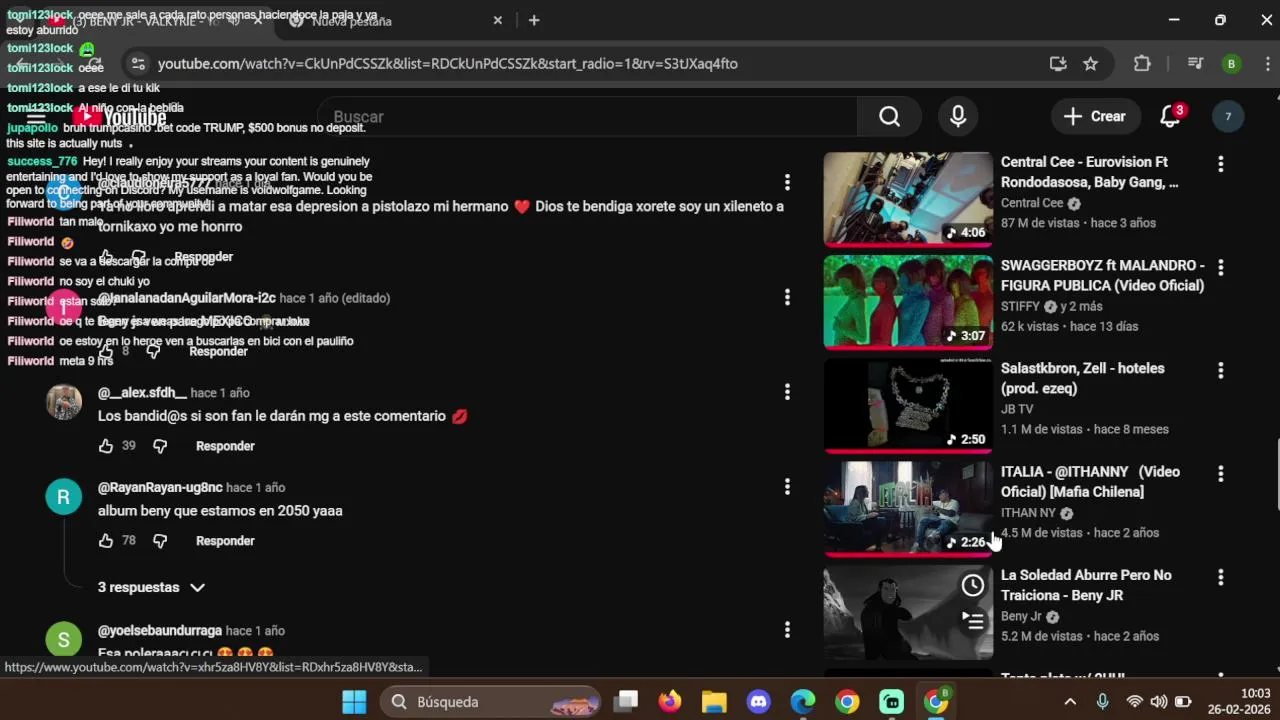This screenshot has width=1280, height=720.
Task: Open @RayanRayan-ug8nc user profile
Action: point(160,487)
